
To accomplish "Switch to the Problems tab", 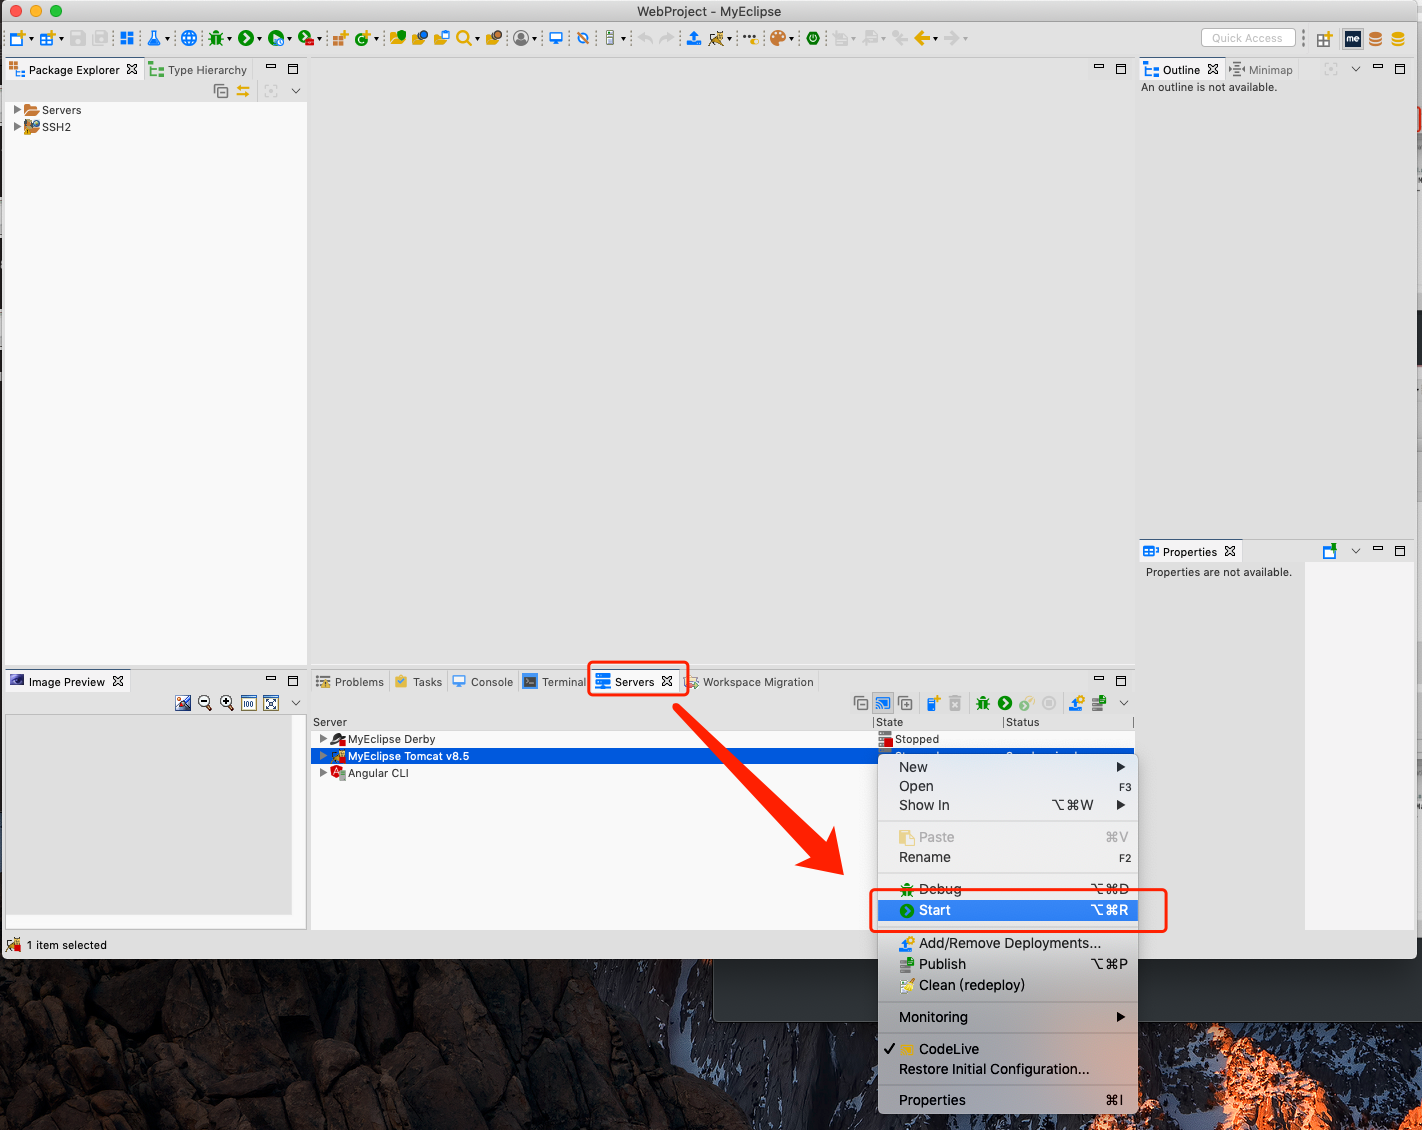I will pos(350,682).
